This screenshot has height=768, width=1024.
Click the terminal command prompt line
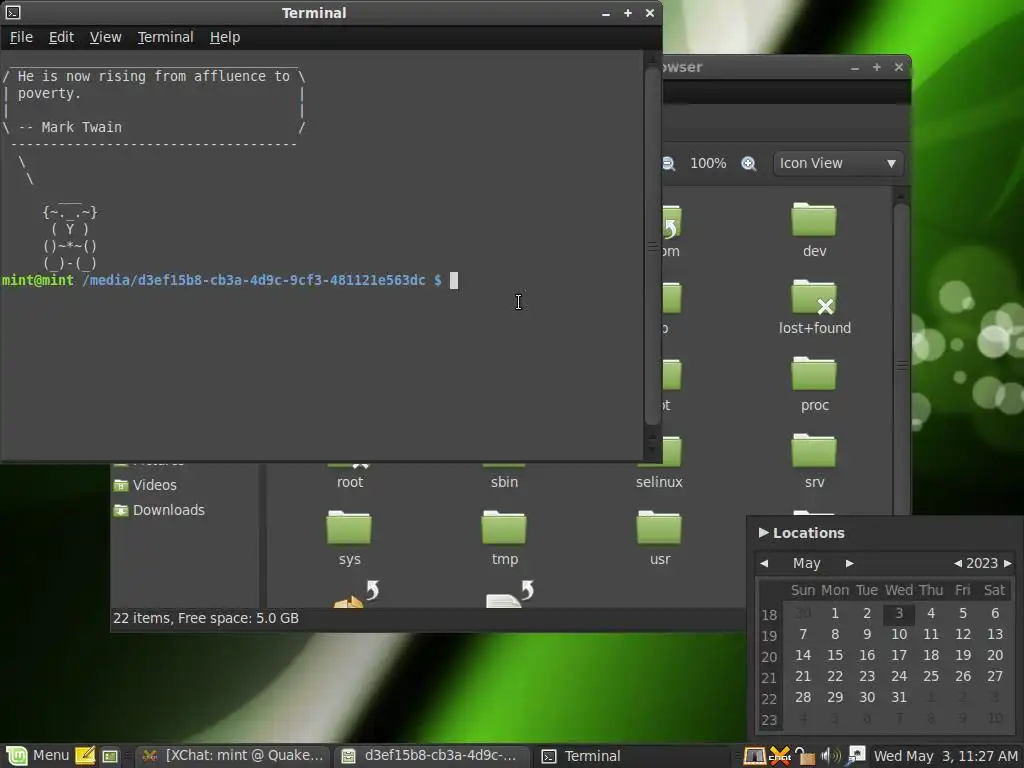click(x=229, y=280)
